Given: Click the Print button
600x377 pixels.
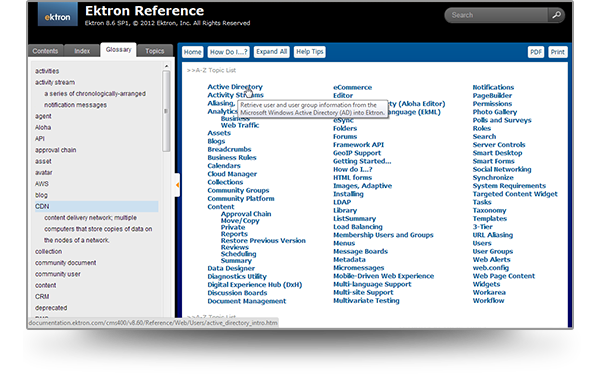Looking at the screenshot, I should pos(558,52).
